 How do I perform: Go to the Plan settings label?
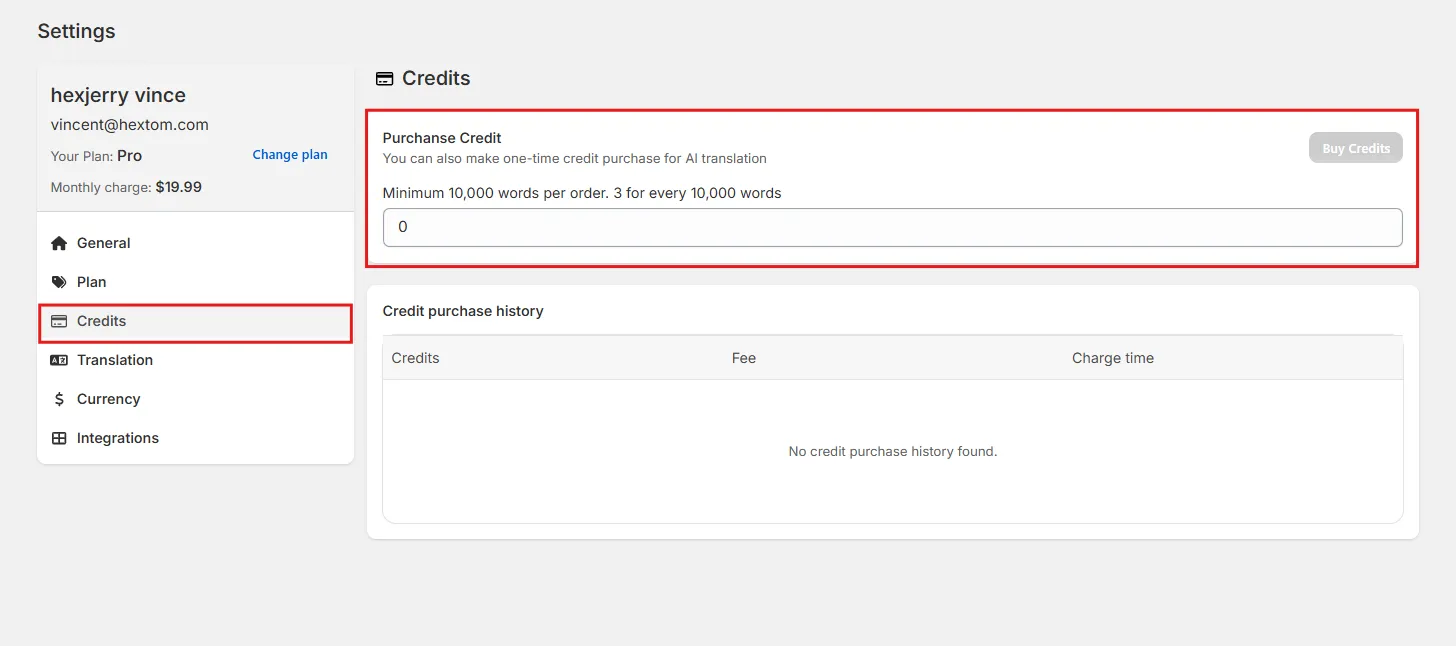(x=91, y=282)
